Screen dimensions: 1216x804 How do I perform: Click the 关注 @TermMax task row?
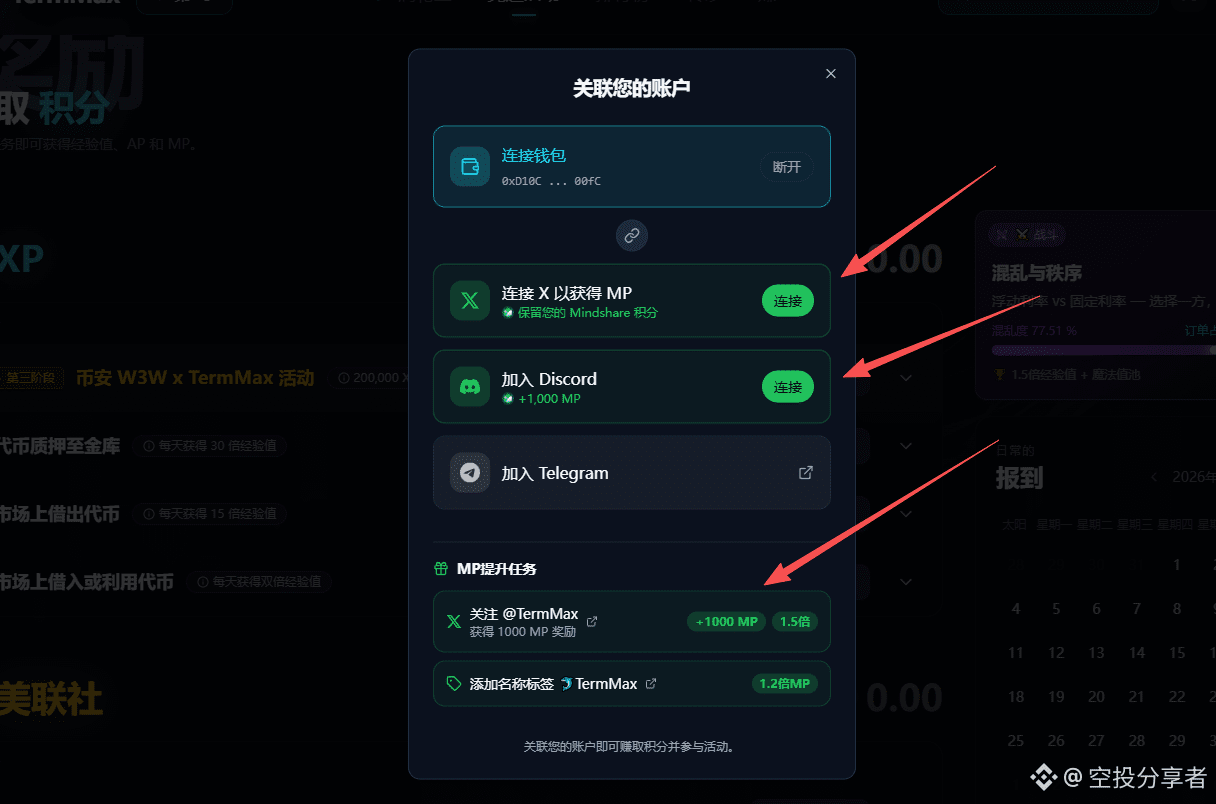[x=632, y=621]
